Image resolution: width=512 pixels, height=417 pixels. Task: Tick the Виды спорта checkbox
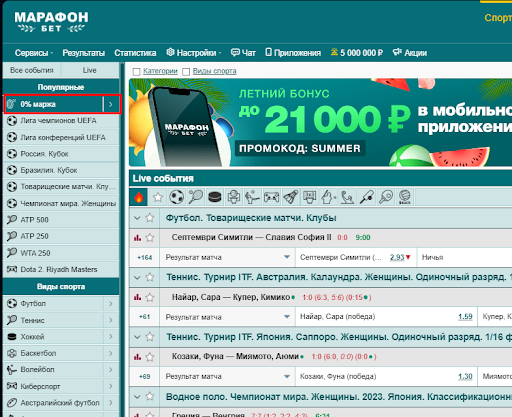click(186, 72)
